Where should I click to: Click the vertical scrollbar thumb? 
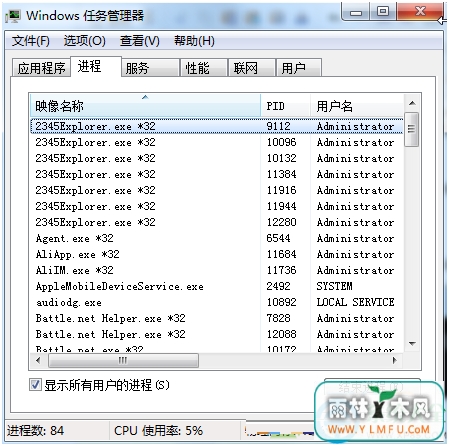(x=411, y=129)
